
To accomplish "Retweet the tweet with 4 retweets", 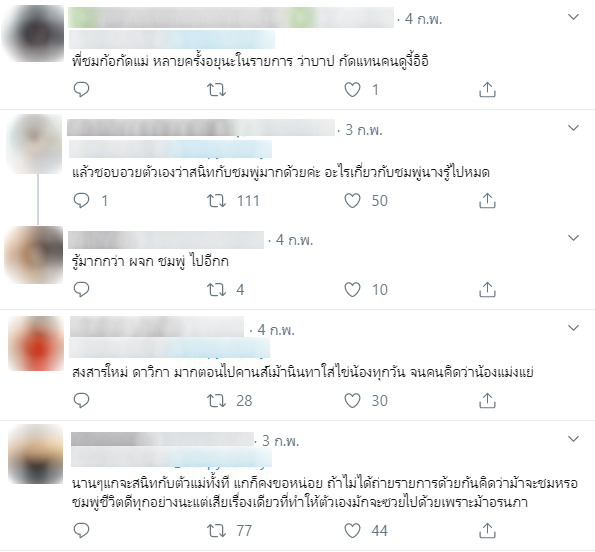I will point(216,290).
